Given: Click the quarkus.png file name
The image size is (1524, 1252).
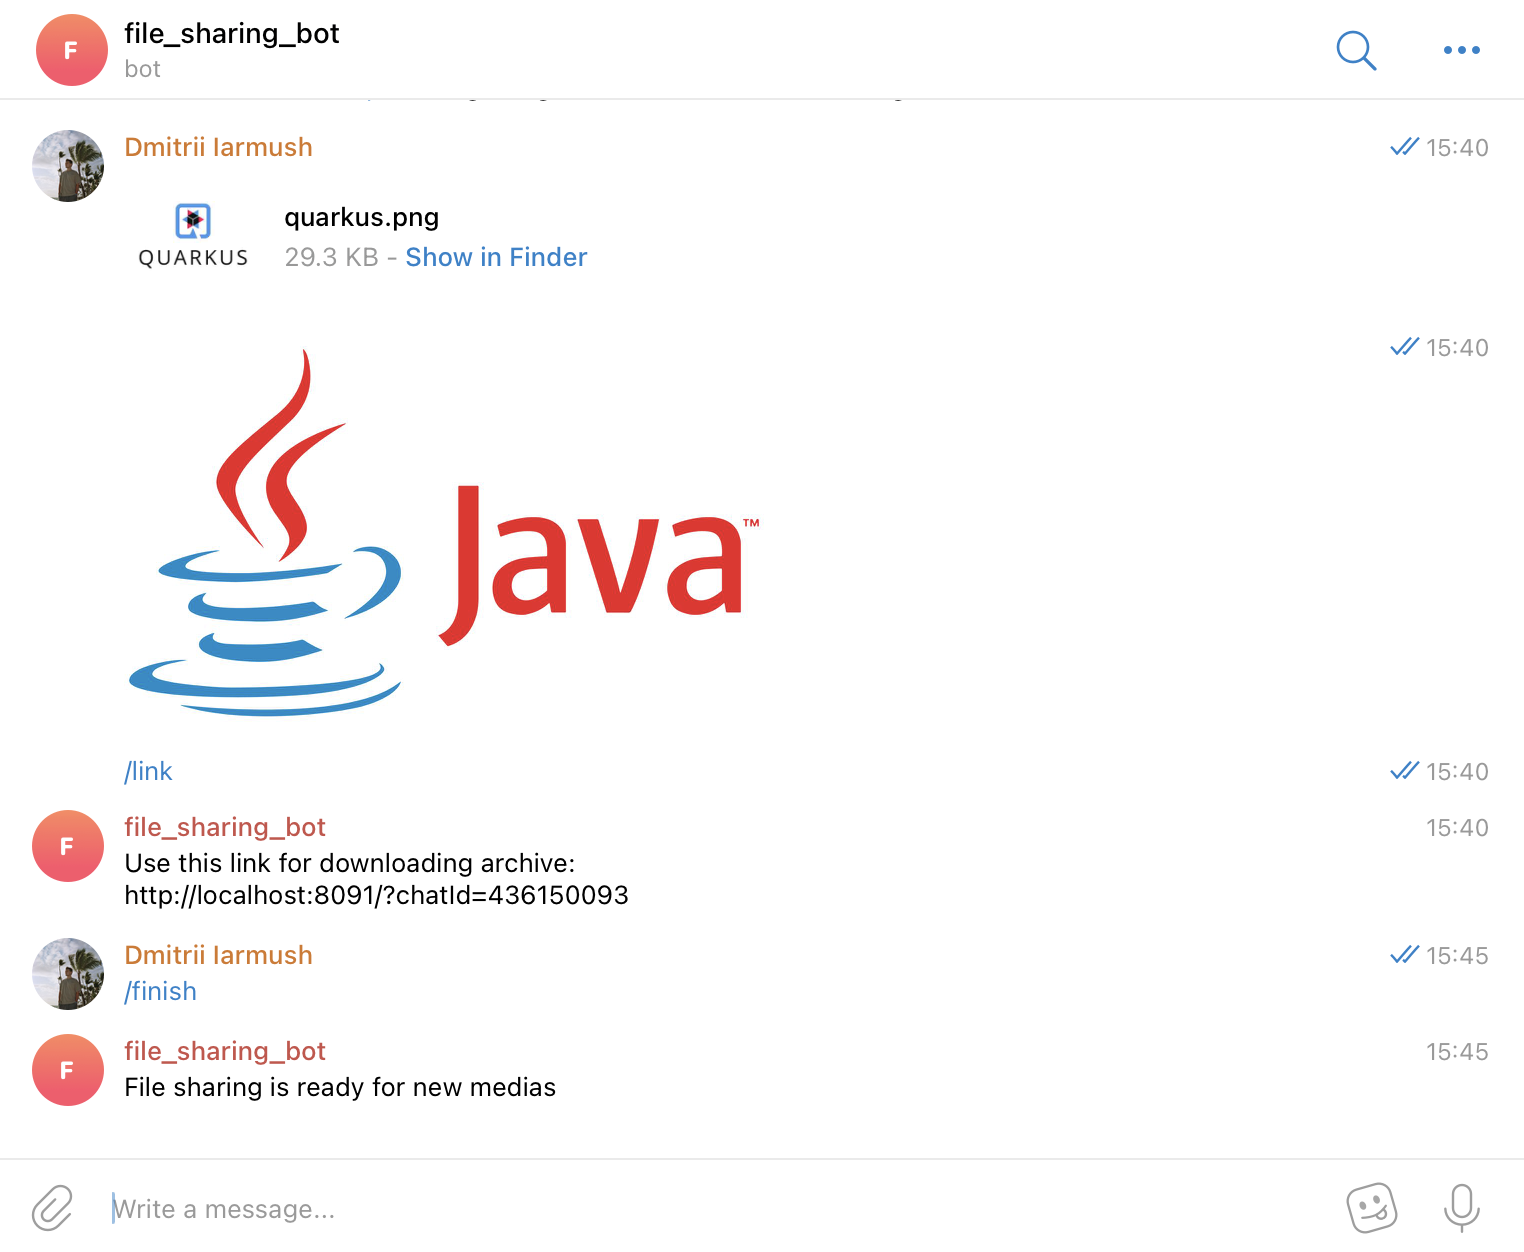Looking at the screenshot, I should pyautogui.click(x=362, y=217).
